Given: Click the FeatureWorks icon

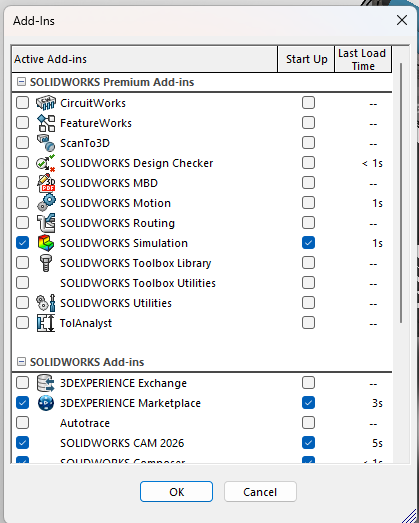Looking at the screenshot, I should pyautogui.click(x=46, y=123).
